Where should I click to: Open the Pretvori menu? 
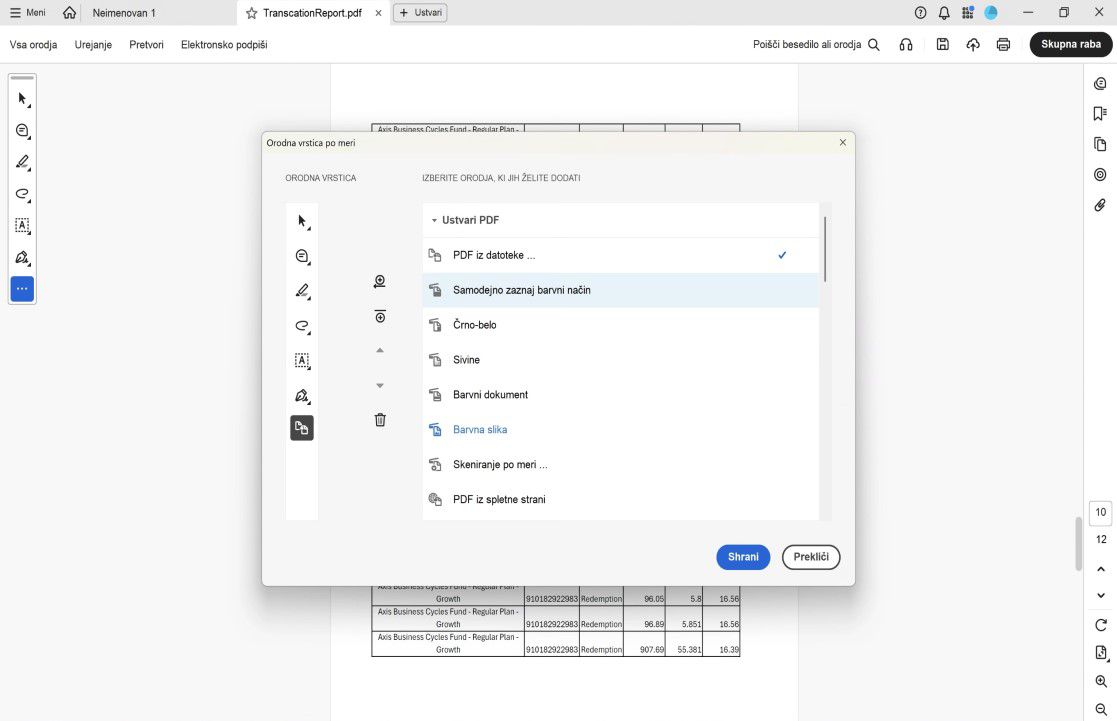tap(146, 44)
